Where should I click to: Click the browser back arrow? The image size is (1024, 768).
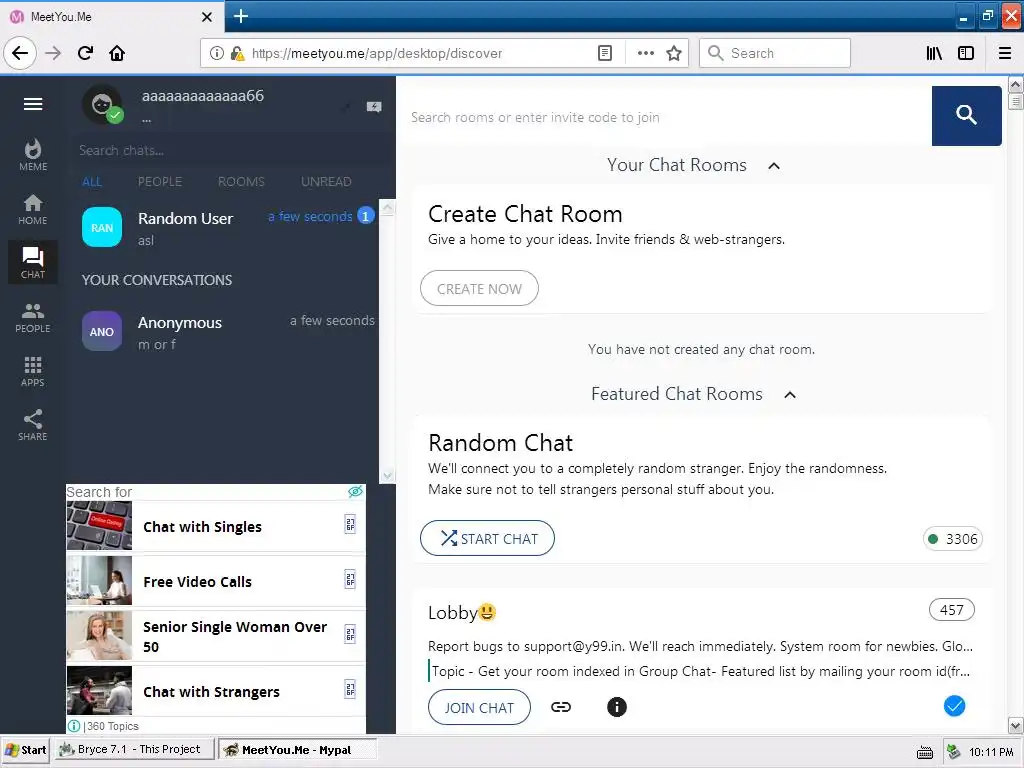pyautogui.click(x=20, y=53)
